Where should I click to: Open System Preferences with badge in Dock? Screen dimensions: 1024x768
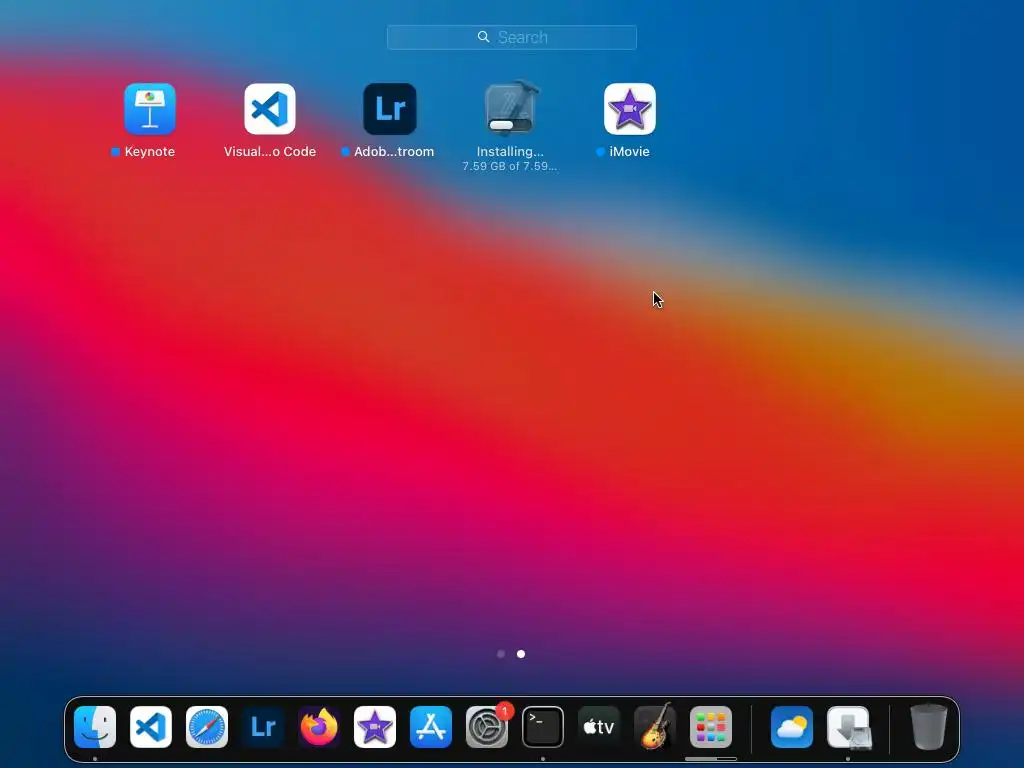tap(487, 727)
